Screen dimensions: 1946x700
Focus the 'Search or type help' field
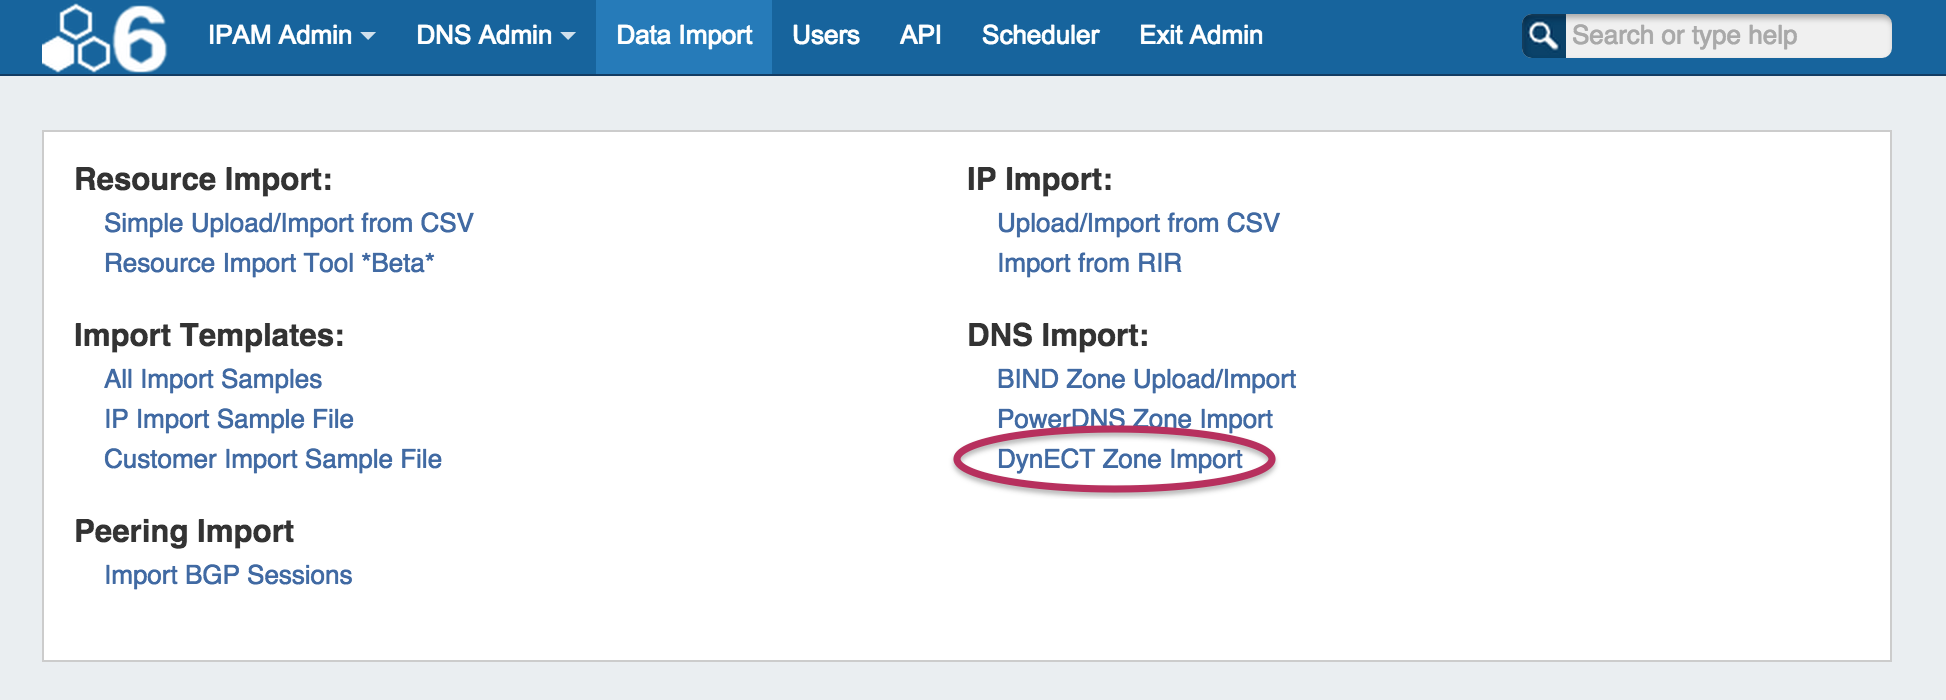1726,36
